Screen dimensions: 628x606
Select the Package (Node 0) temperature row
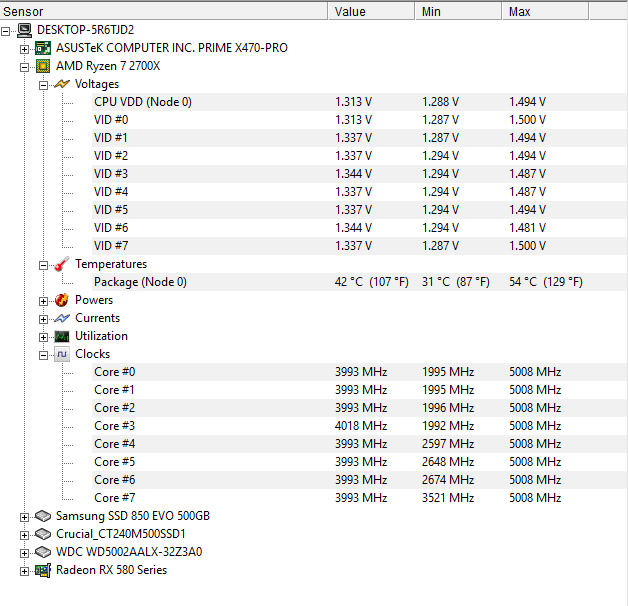click(x=360, y=282)
